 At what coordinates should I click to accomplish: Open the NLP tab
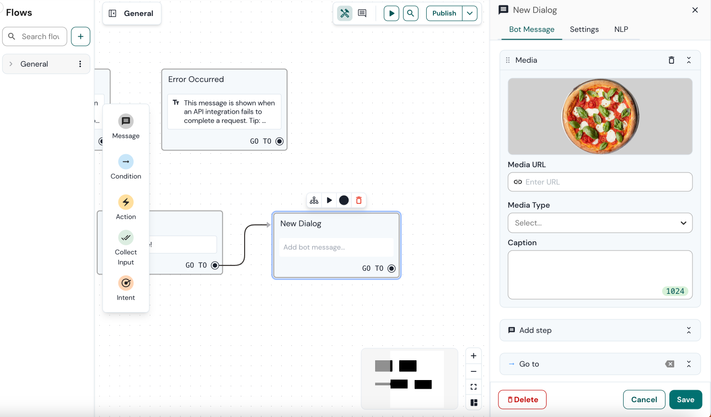pos(621,30)
